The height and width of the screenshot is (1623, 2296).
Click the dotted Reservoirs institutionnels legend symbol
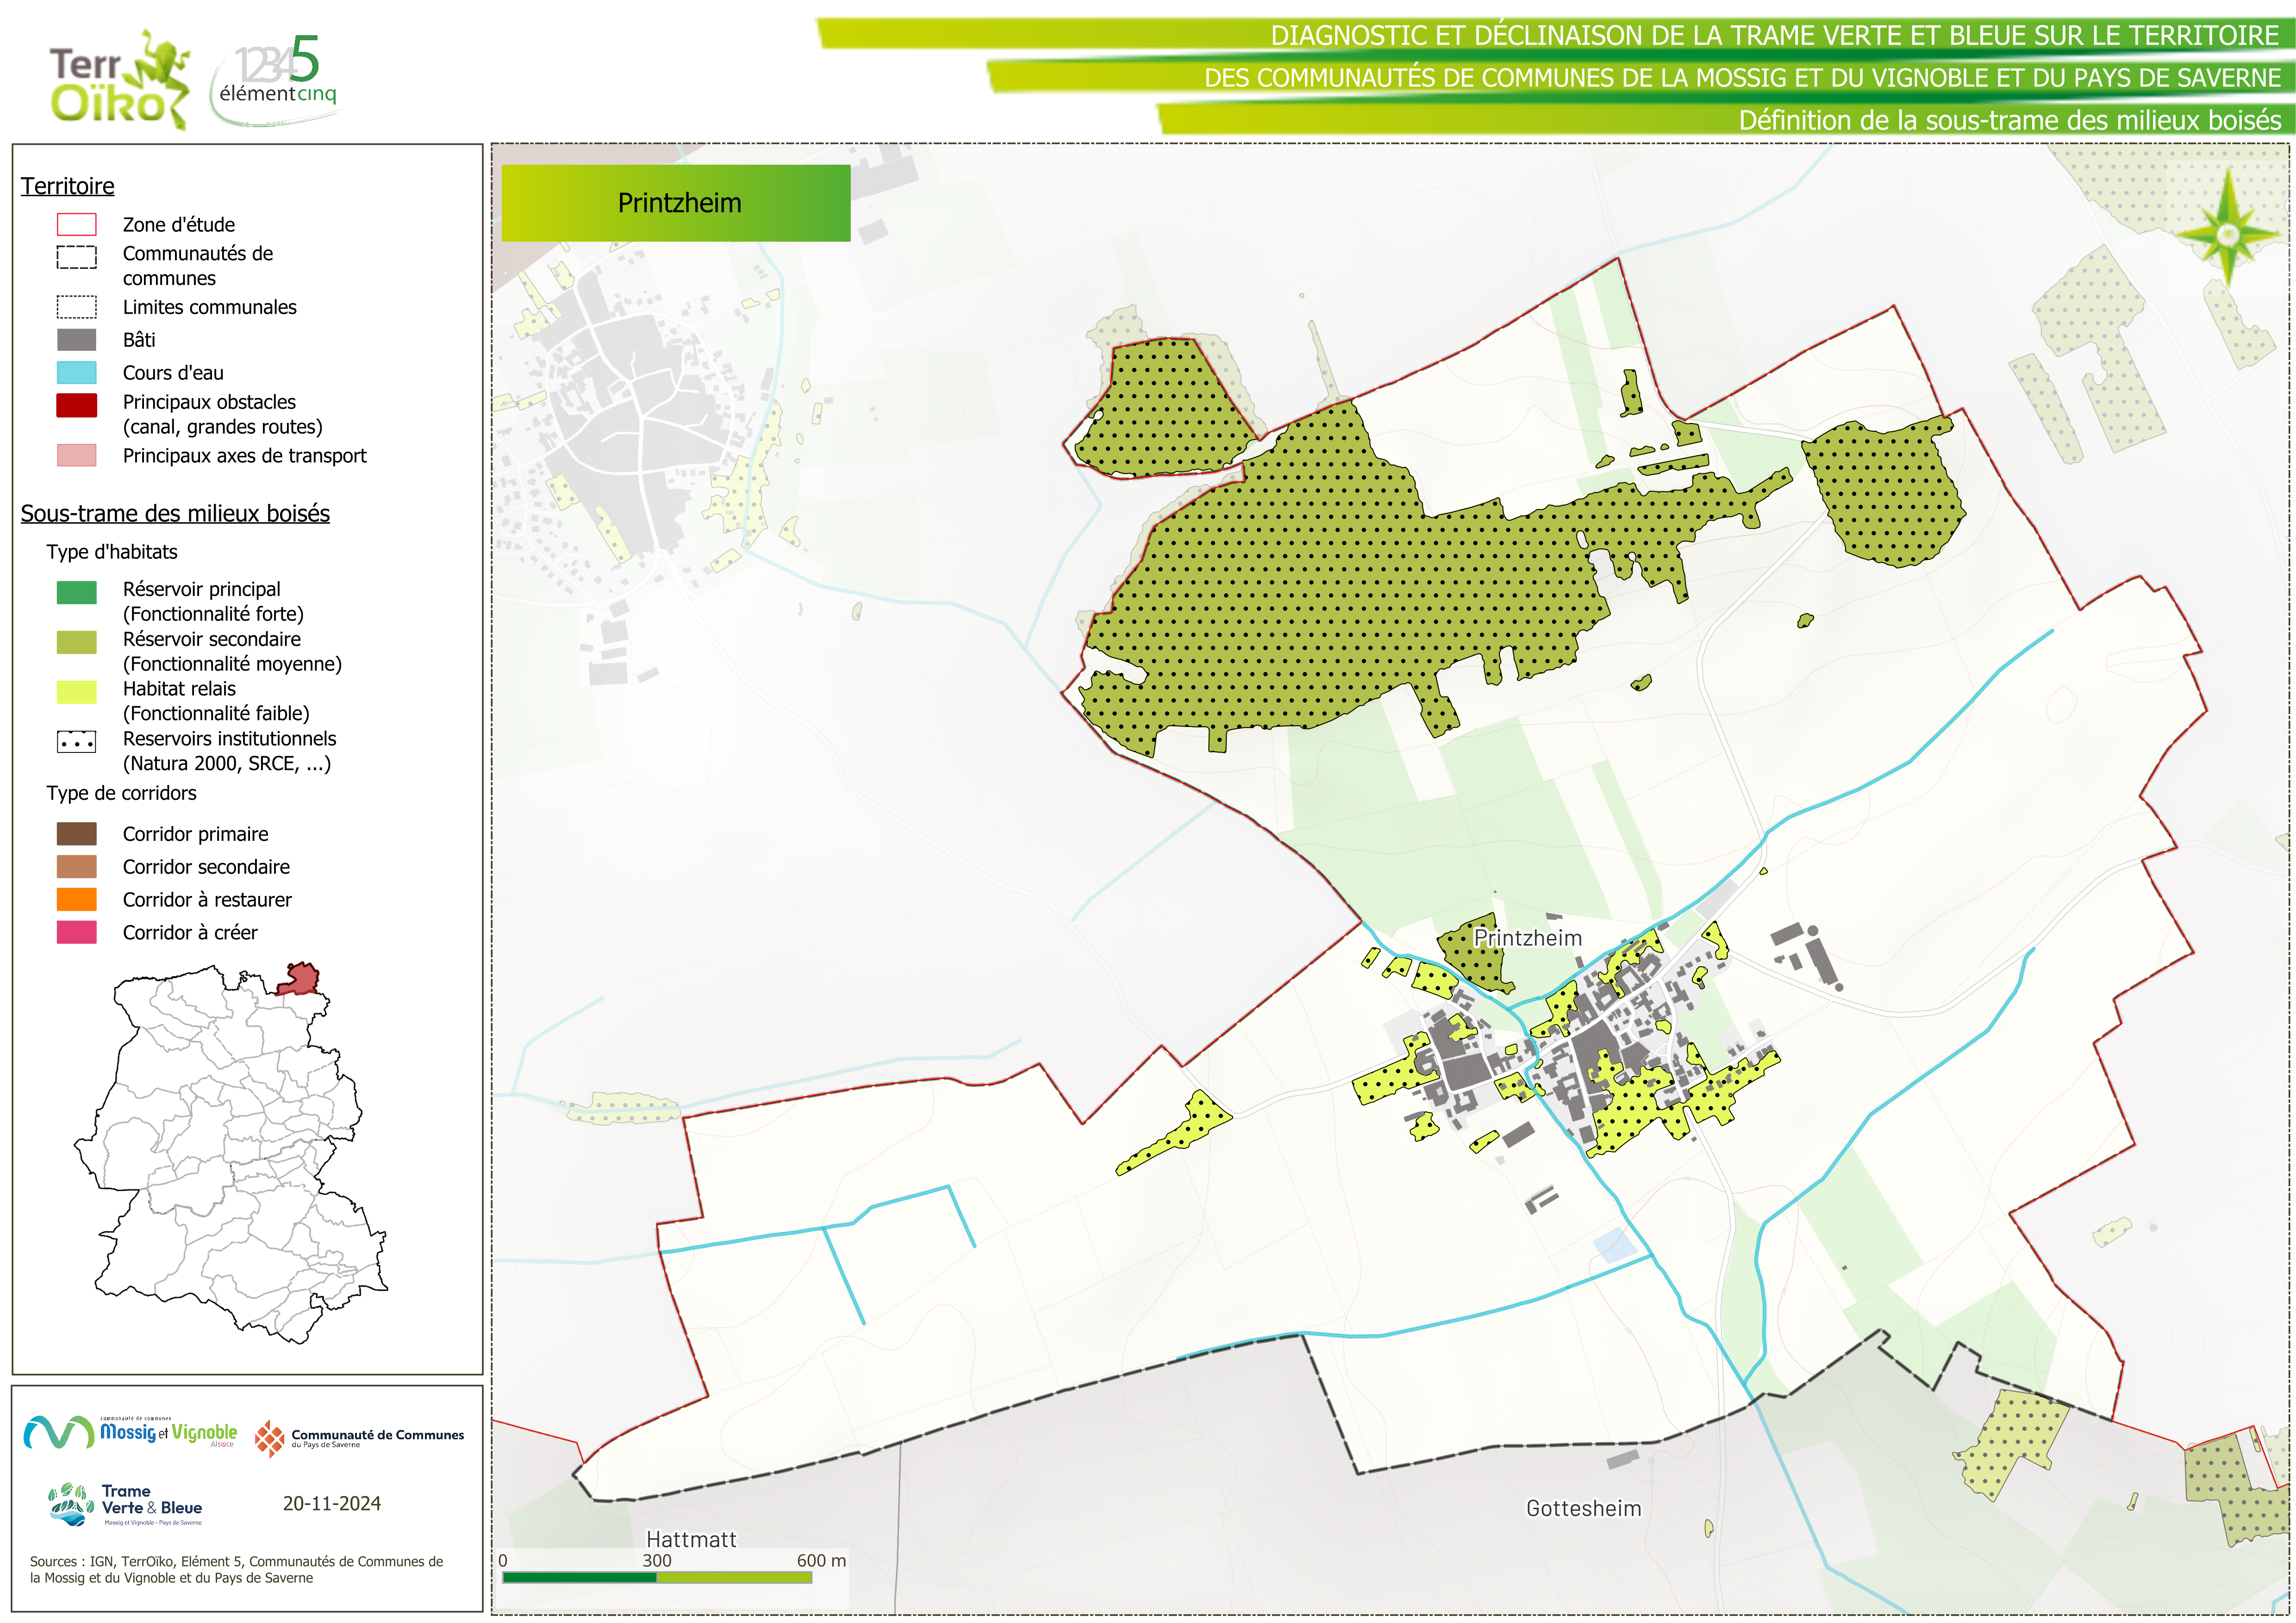(x=77, y=742)
